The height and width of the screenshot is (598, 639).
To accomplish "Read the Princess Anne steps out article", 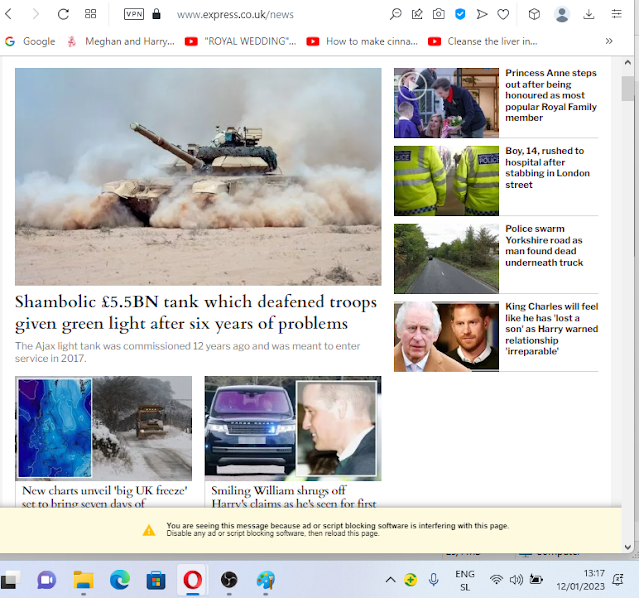I will pyautogui.click(x=551, y=95).
